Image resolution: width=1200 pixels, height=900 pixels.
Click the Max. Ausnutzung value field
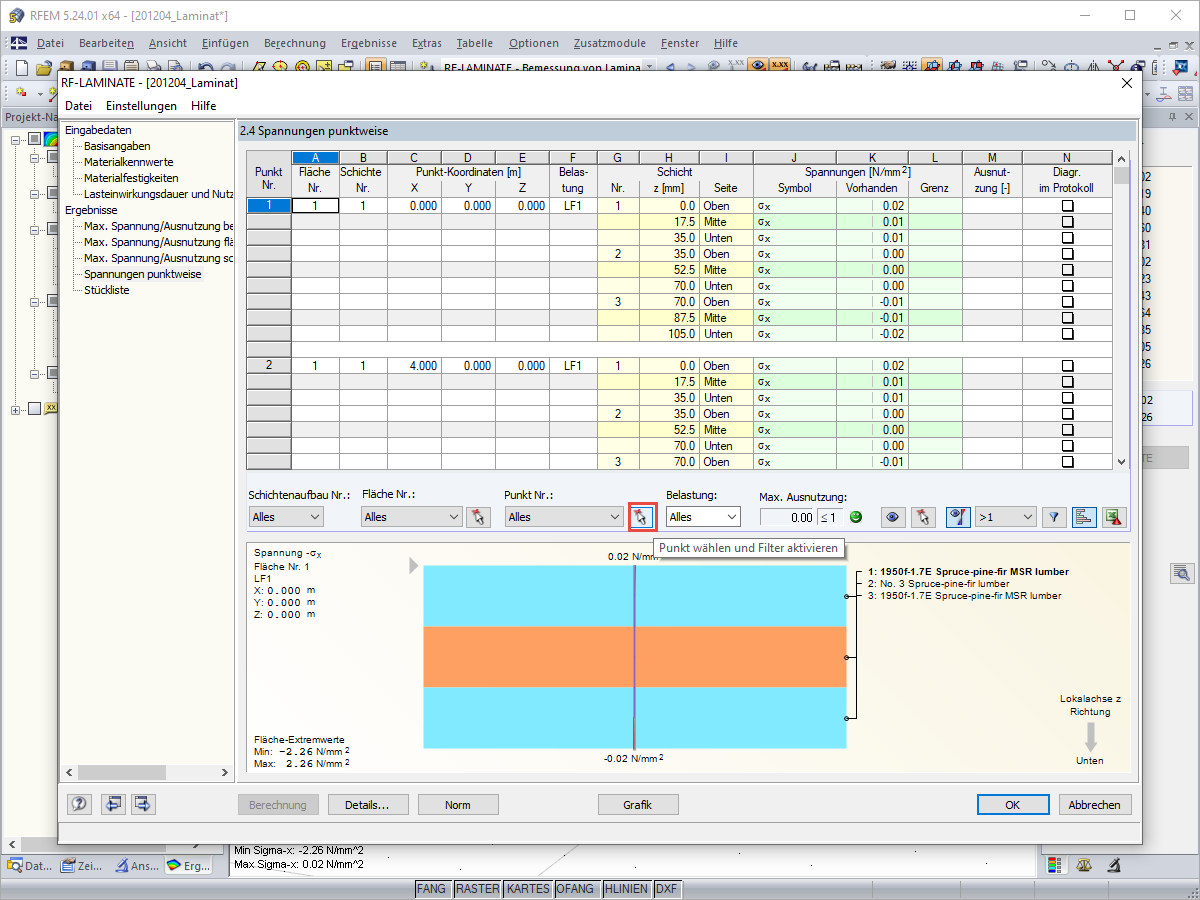click(x=788, y=517)
